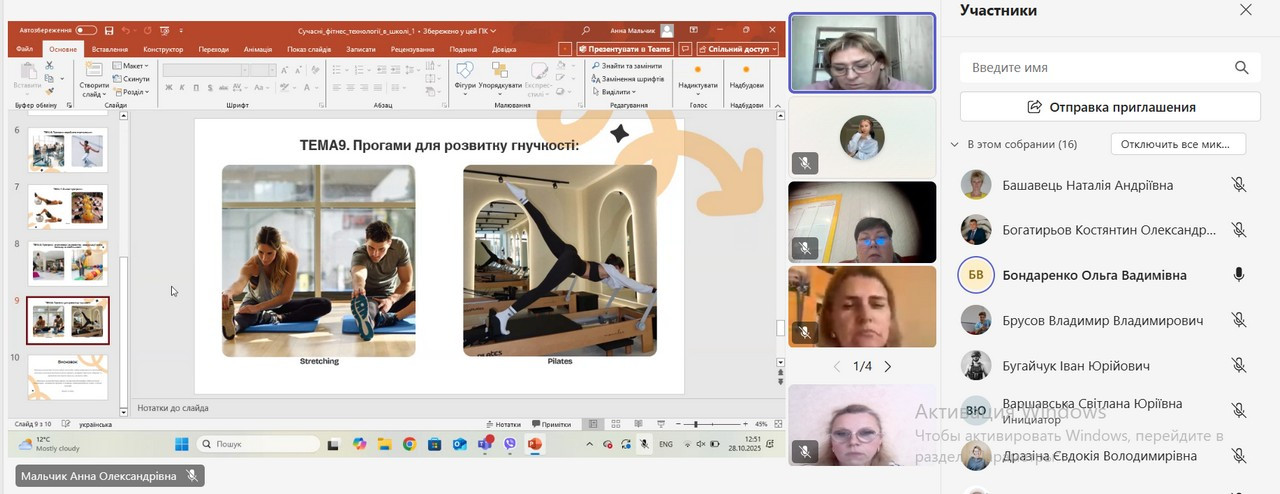
Task: Toggle mic for Бондаренко Ольга Вадимівна
Action: 1238,275
